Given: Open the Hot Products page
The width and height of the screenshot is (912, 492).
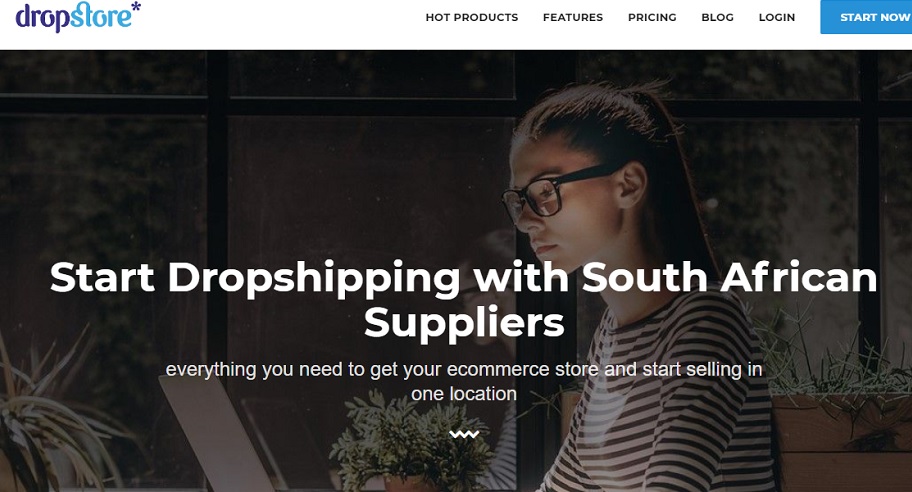Looking at the screenshot, I should point(472,17).
